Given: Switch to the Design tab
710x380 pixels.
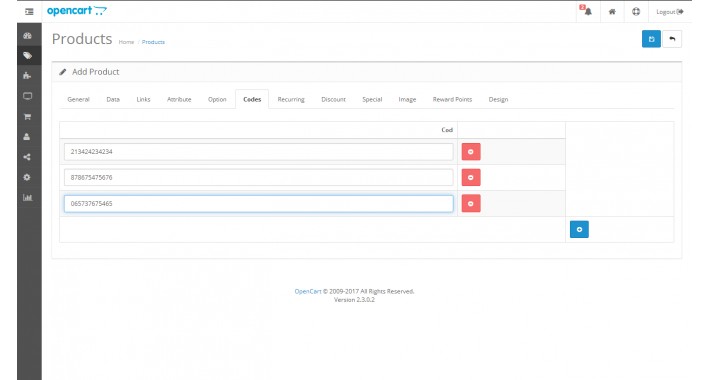Looking at the screenshot, I should (499, 99).
